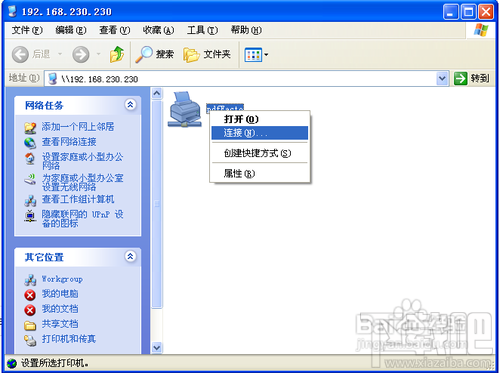
Task: Click 查看网络连接 link
Action: pos(69,142)
